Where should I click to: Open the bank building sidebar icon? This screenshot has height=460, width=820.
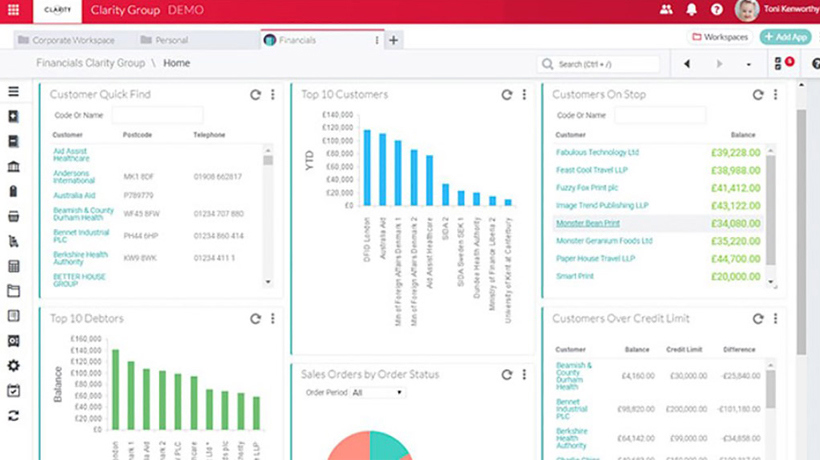point(14,167)
